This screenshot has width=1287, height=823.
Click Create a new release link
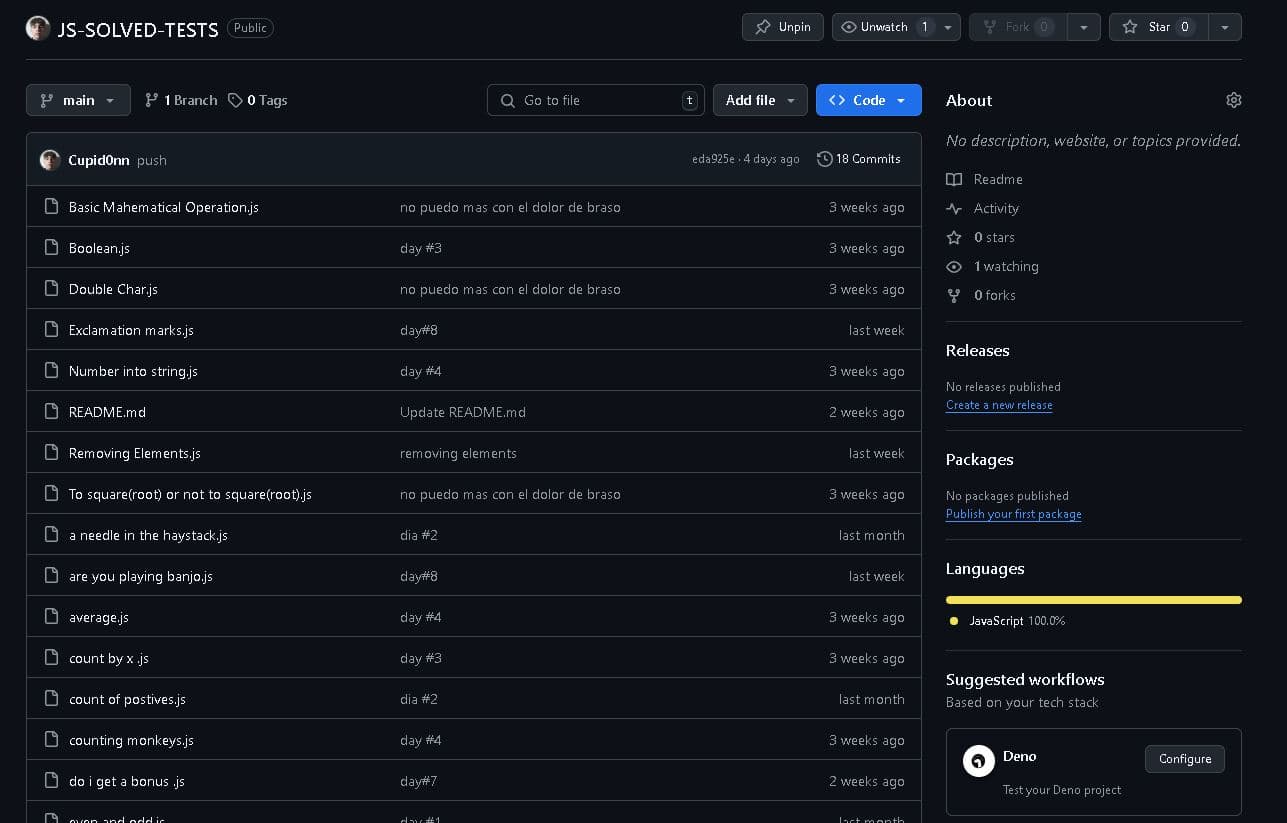[999, 405]
